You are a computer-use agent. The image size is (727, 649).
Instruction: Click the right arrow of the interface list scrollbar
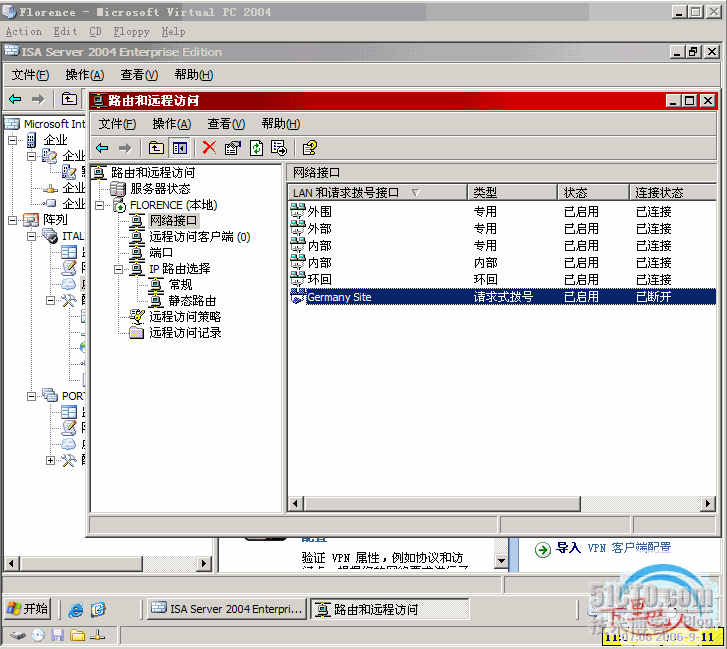(708, 503)
